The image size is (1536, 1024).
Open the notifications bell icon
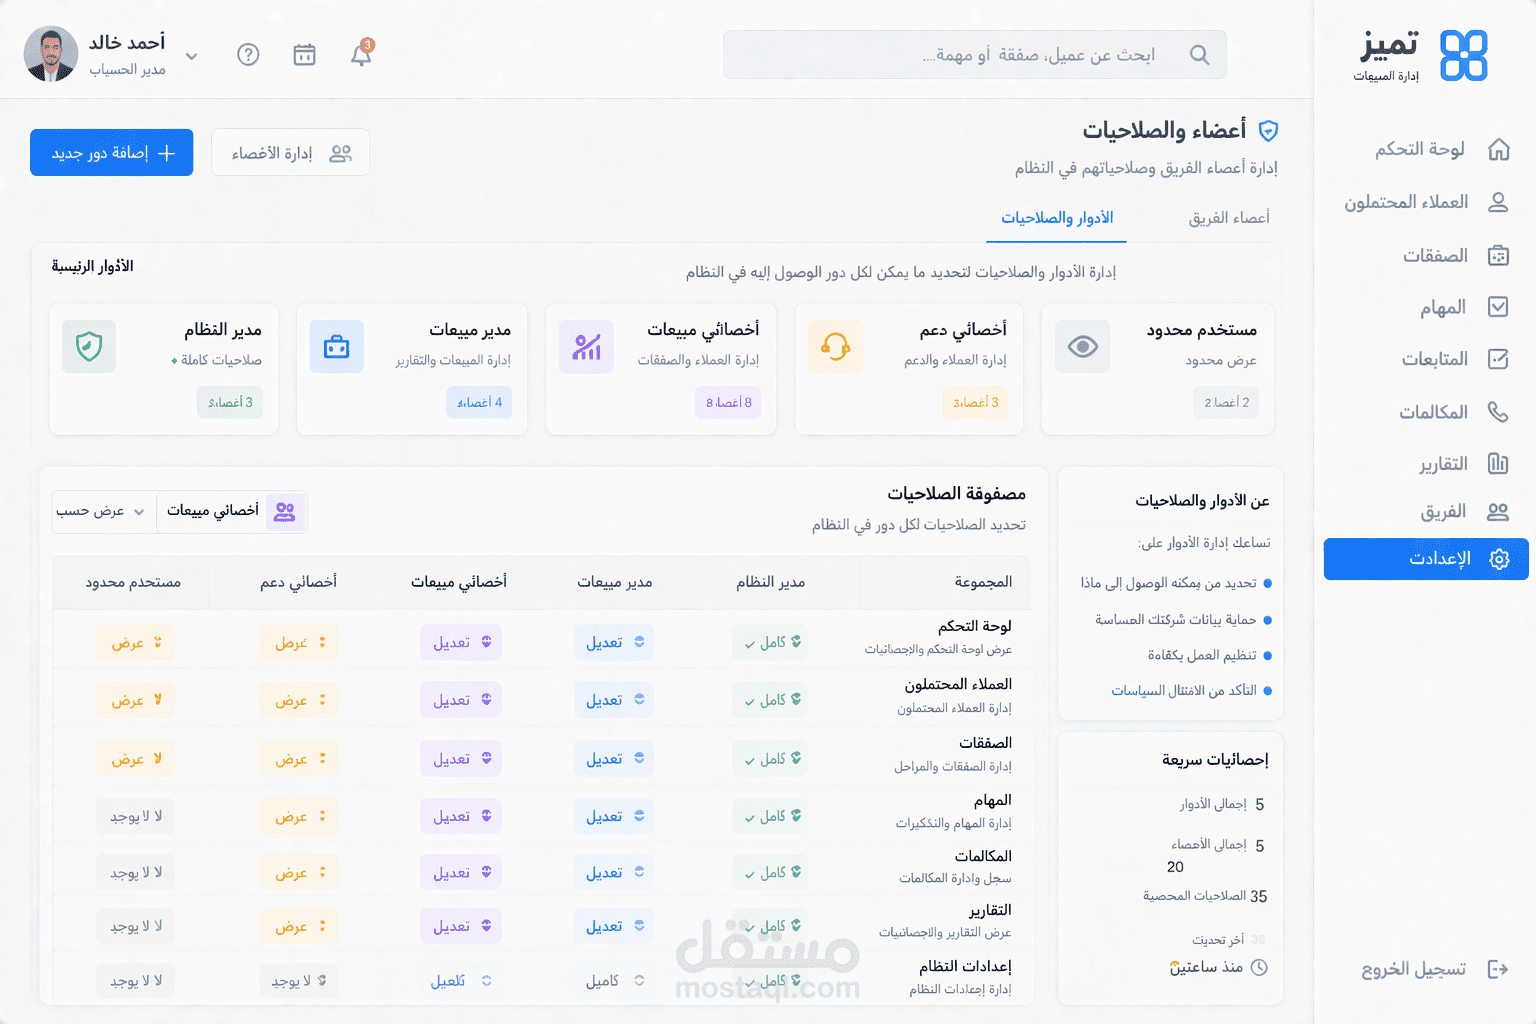pyautogui.click(x=361, y=54)
